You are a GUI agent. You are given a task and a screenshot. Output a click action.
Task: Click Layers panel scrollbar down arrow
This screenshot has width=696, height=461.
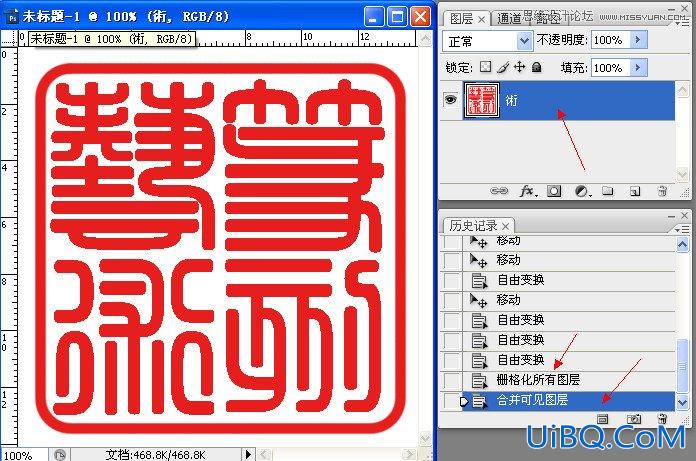click(682, 174)
